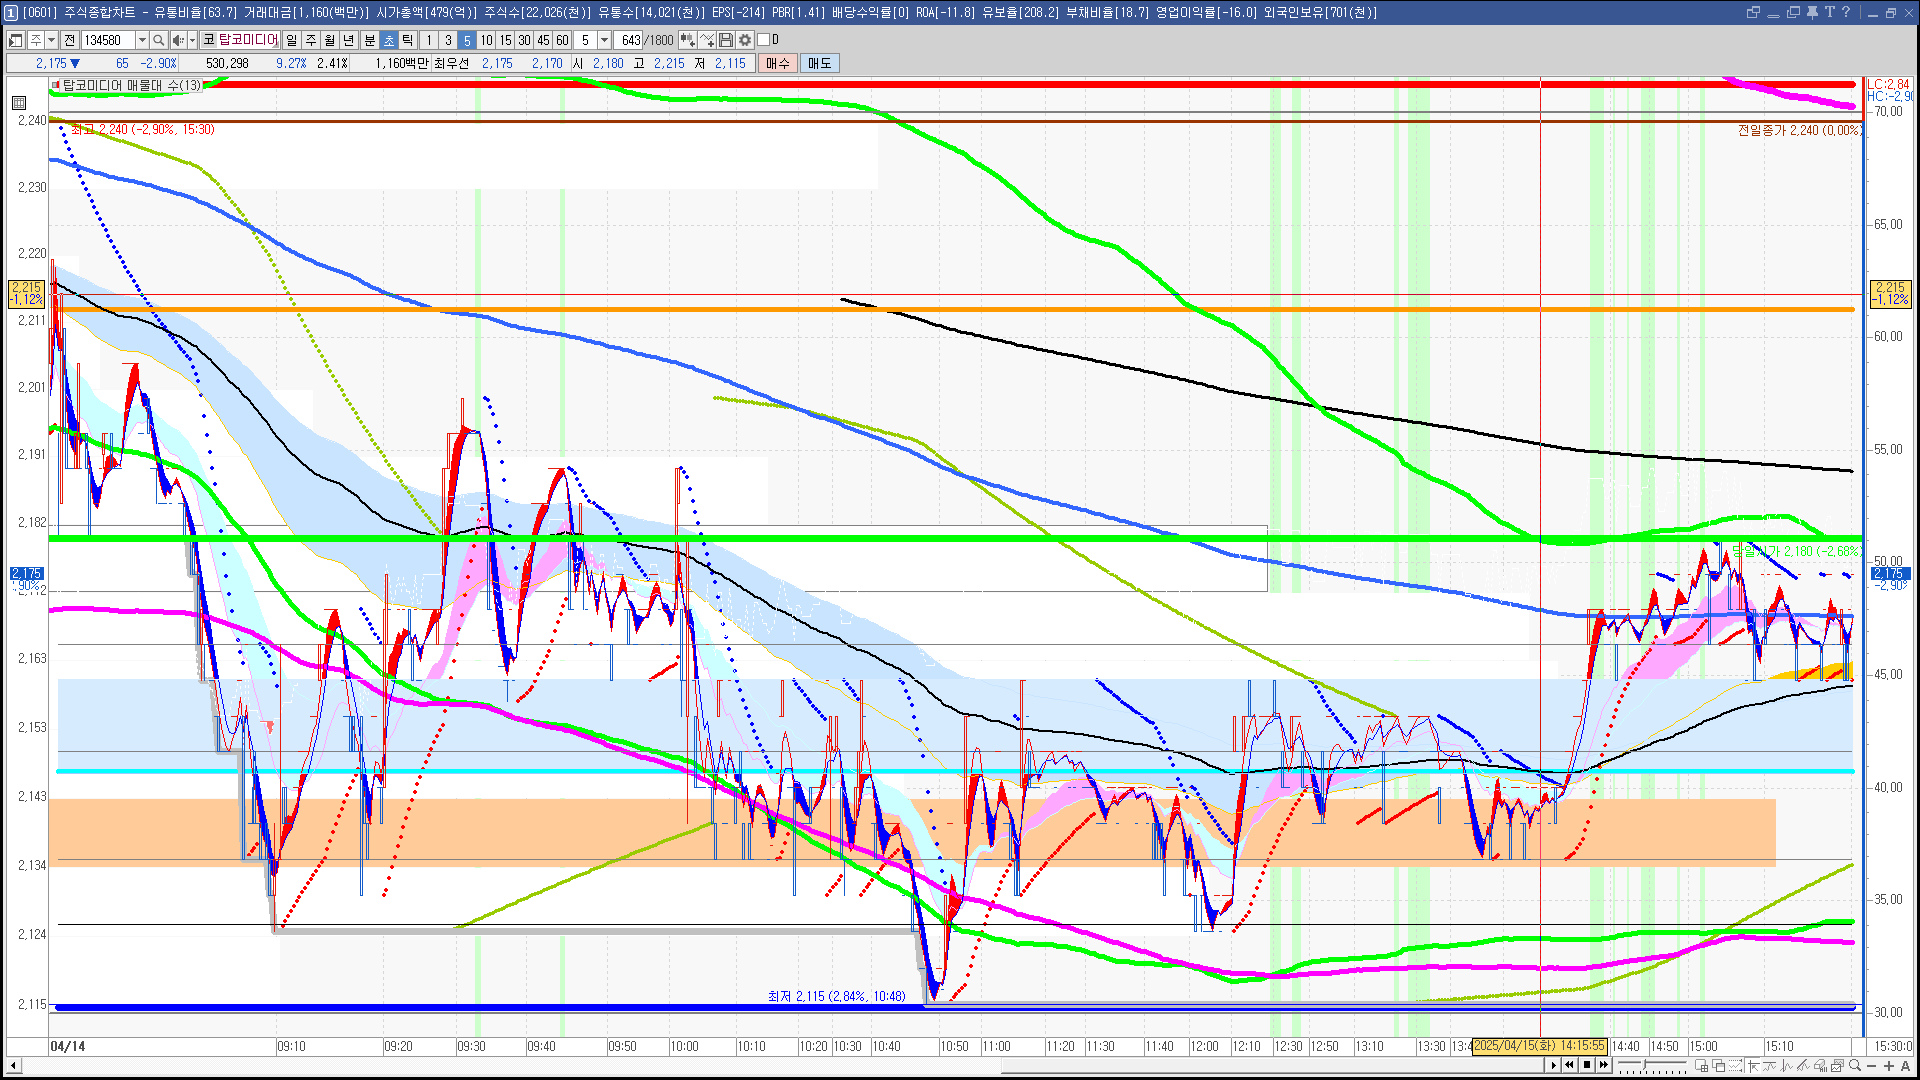Click the 매도 sell button
Image resolution: width=1920 pixels, height=1080 pixels.
[x=820, y=63]
